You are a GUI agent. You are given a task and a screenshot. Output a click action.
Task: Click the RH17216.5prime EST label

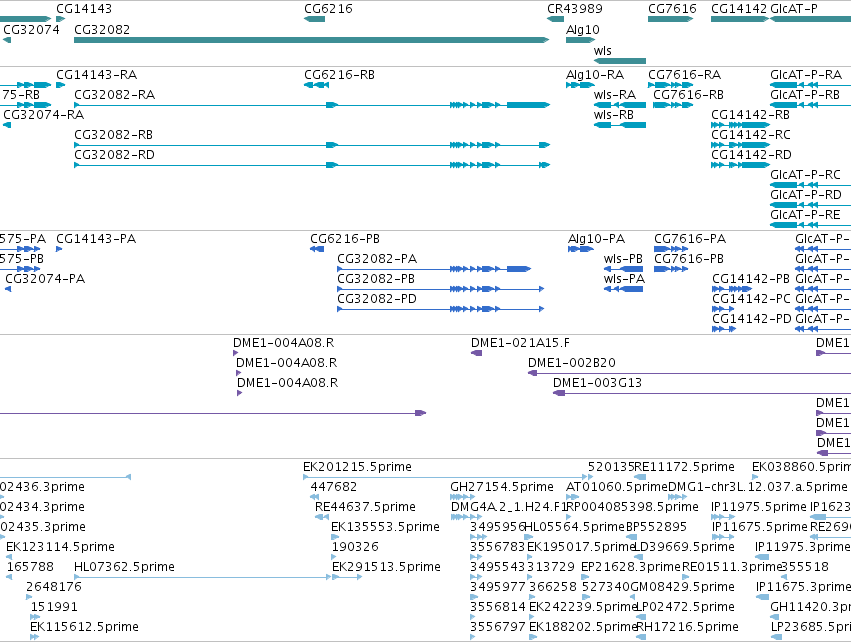pos(687,627)
